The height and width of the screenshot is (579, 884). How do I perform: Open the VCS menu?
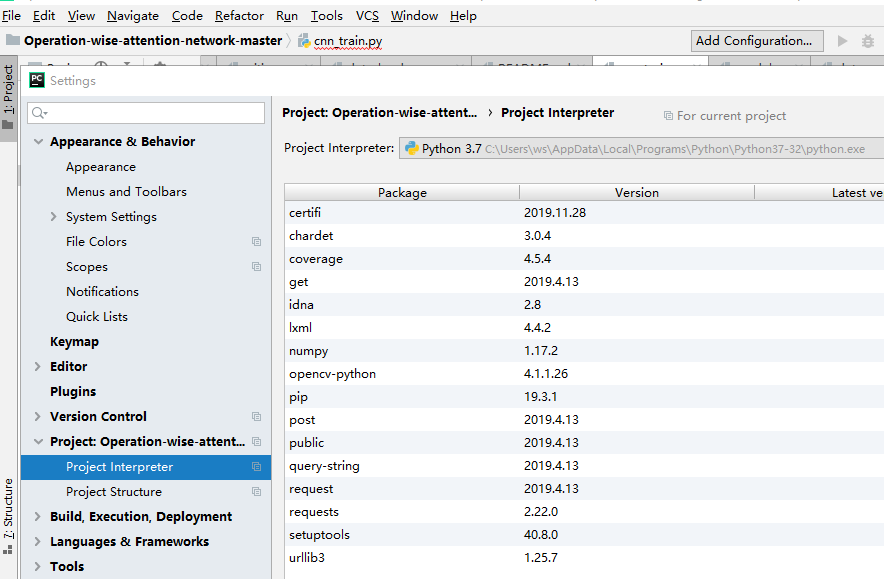pyautogui.click(x=367, y=16)
